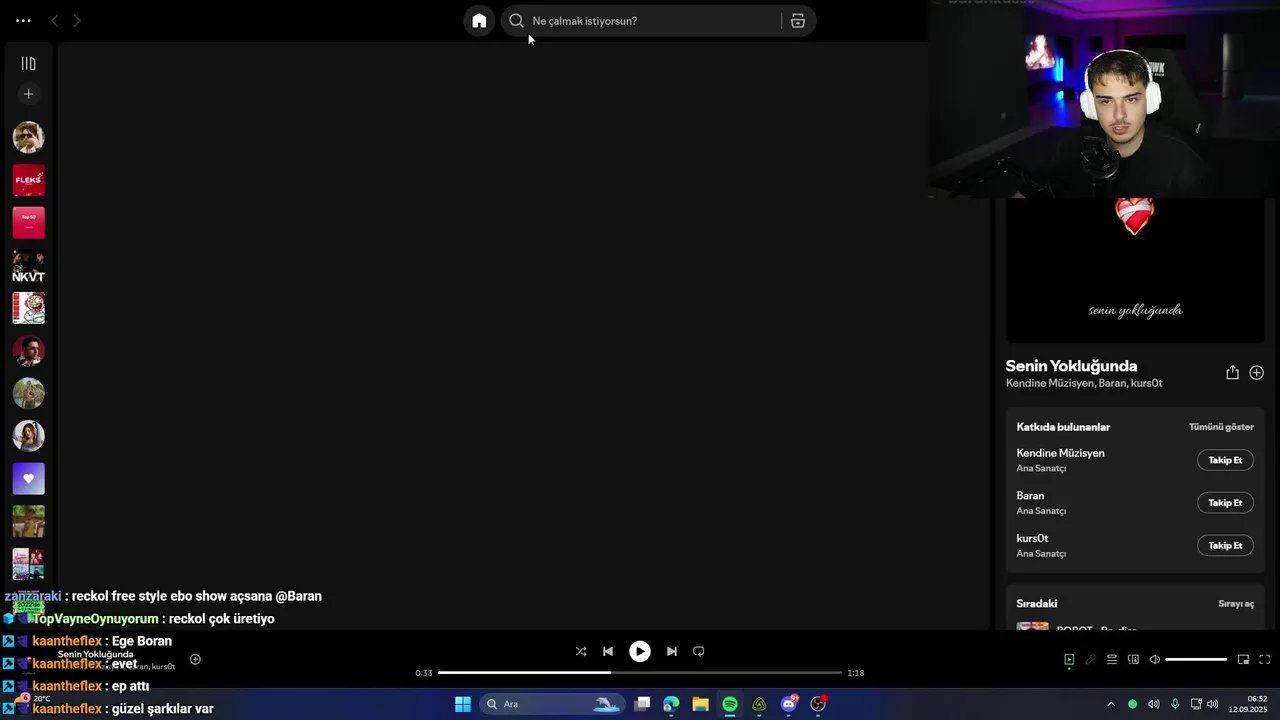Open the Top 50 red playlist thumbnail
This screenshot has height=720, width=1280.
coord(28,223)
